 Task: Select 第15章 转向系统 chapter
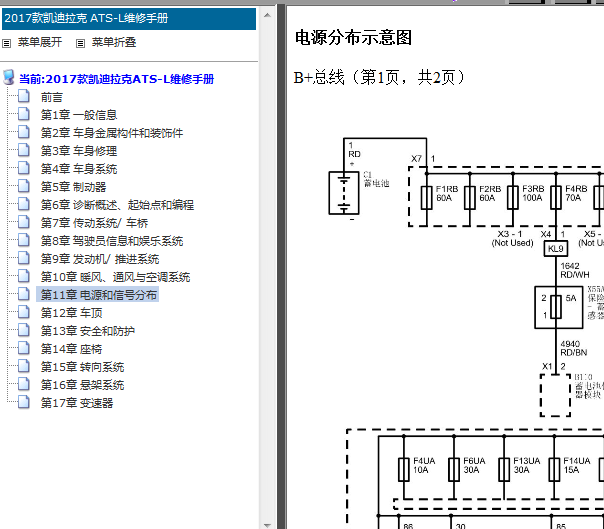coord(82,367)
